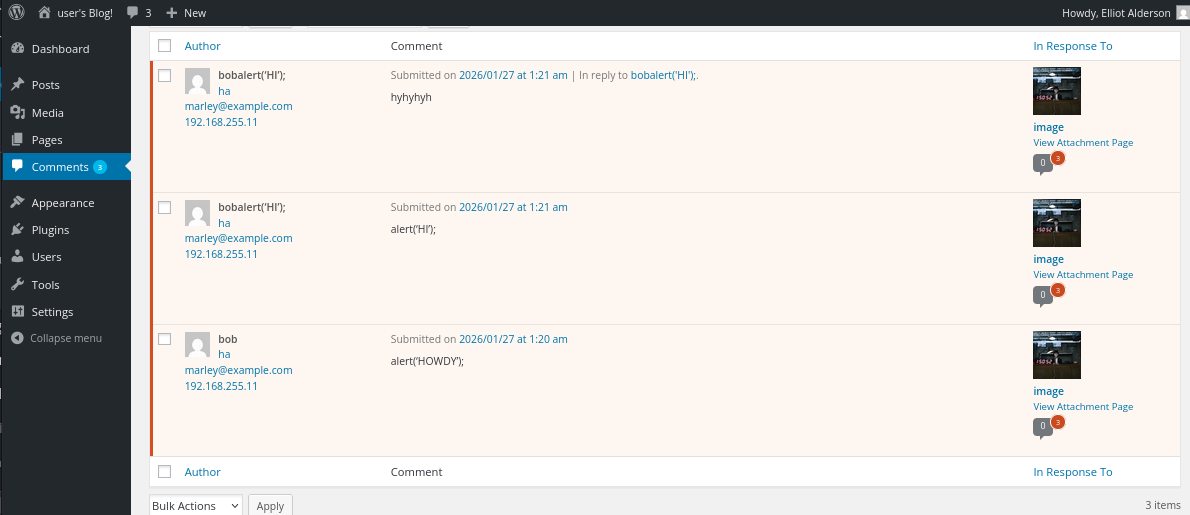1190x515 pixels.
Task: Open the Appearance menu
Action: [x=62, y=203]
